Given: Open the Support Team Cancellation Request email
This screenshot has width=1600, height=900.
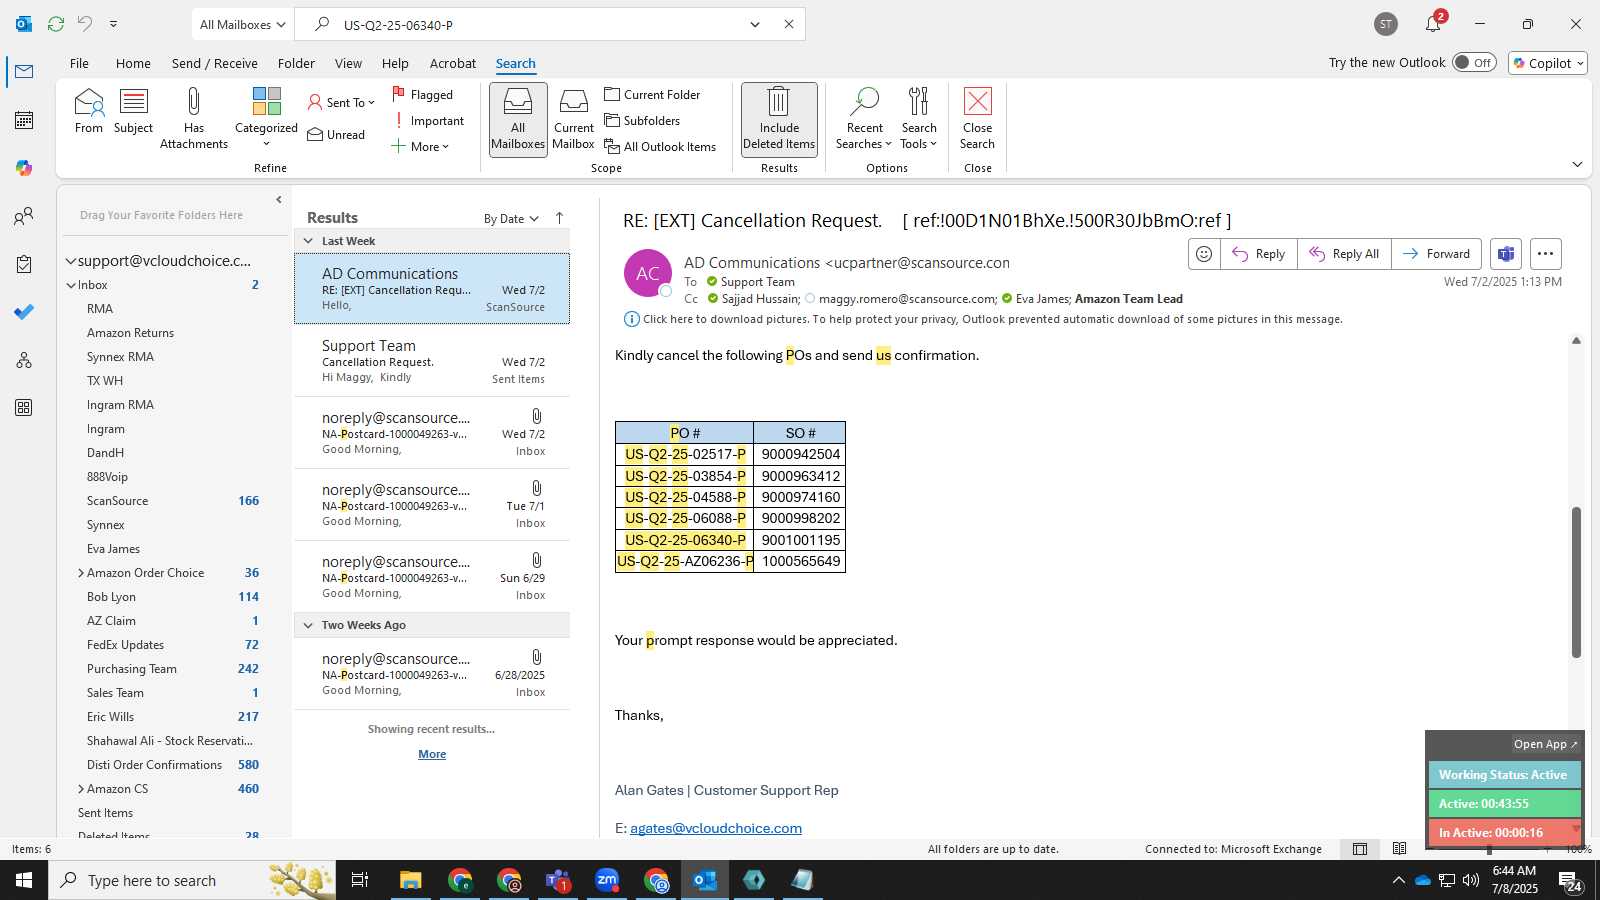Looking at the screenshot, I should click(x=432, y=361).
